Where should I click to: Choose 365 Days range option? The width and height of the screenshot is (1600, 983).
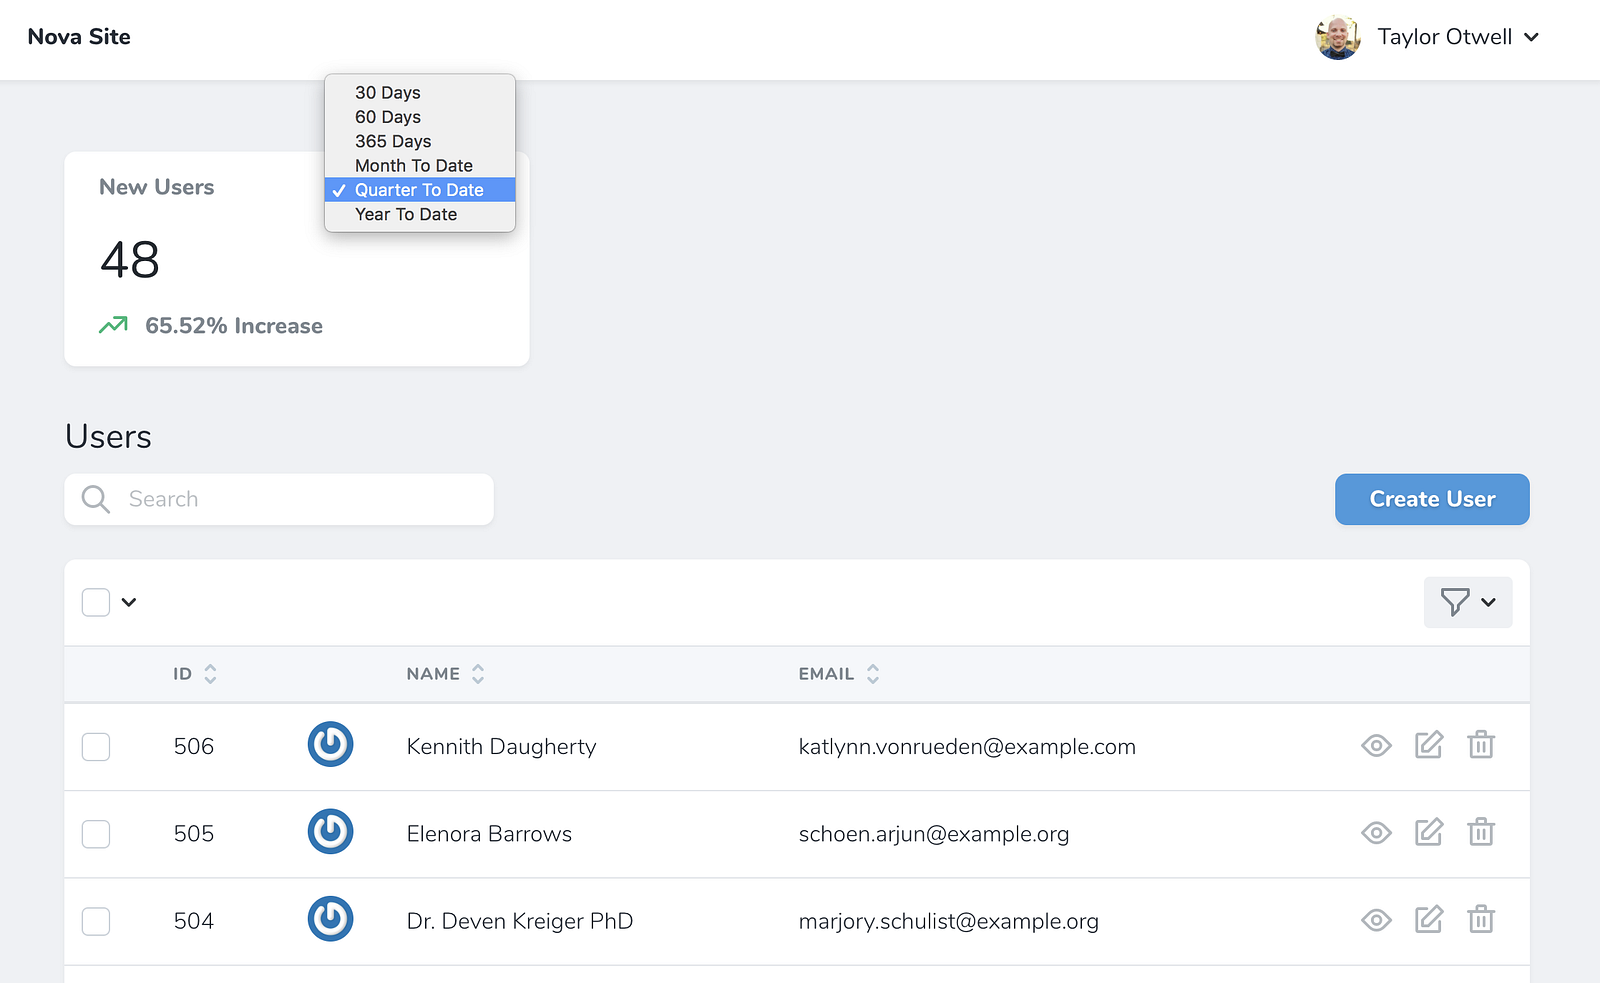pos(420,141)
